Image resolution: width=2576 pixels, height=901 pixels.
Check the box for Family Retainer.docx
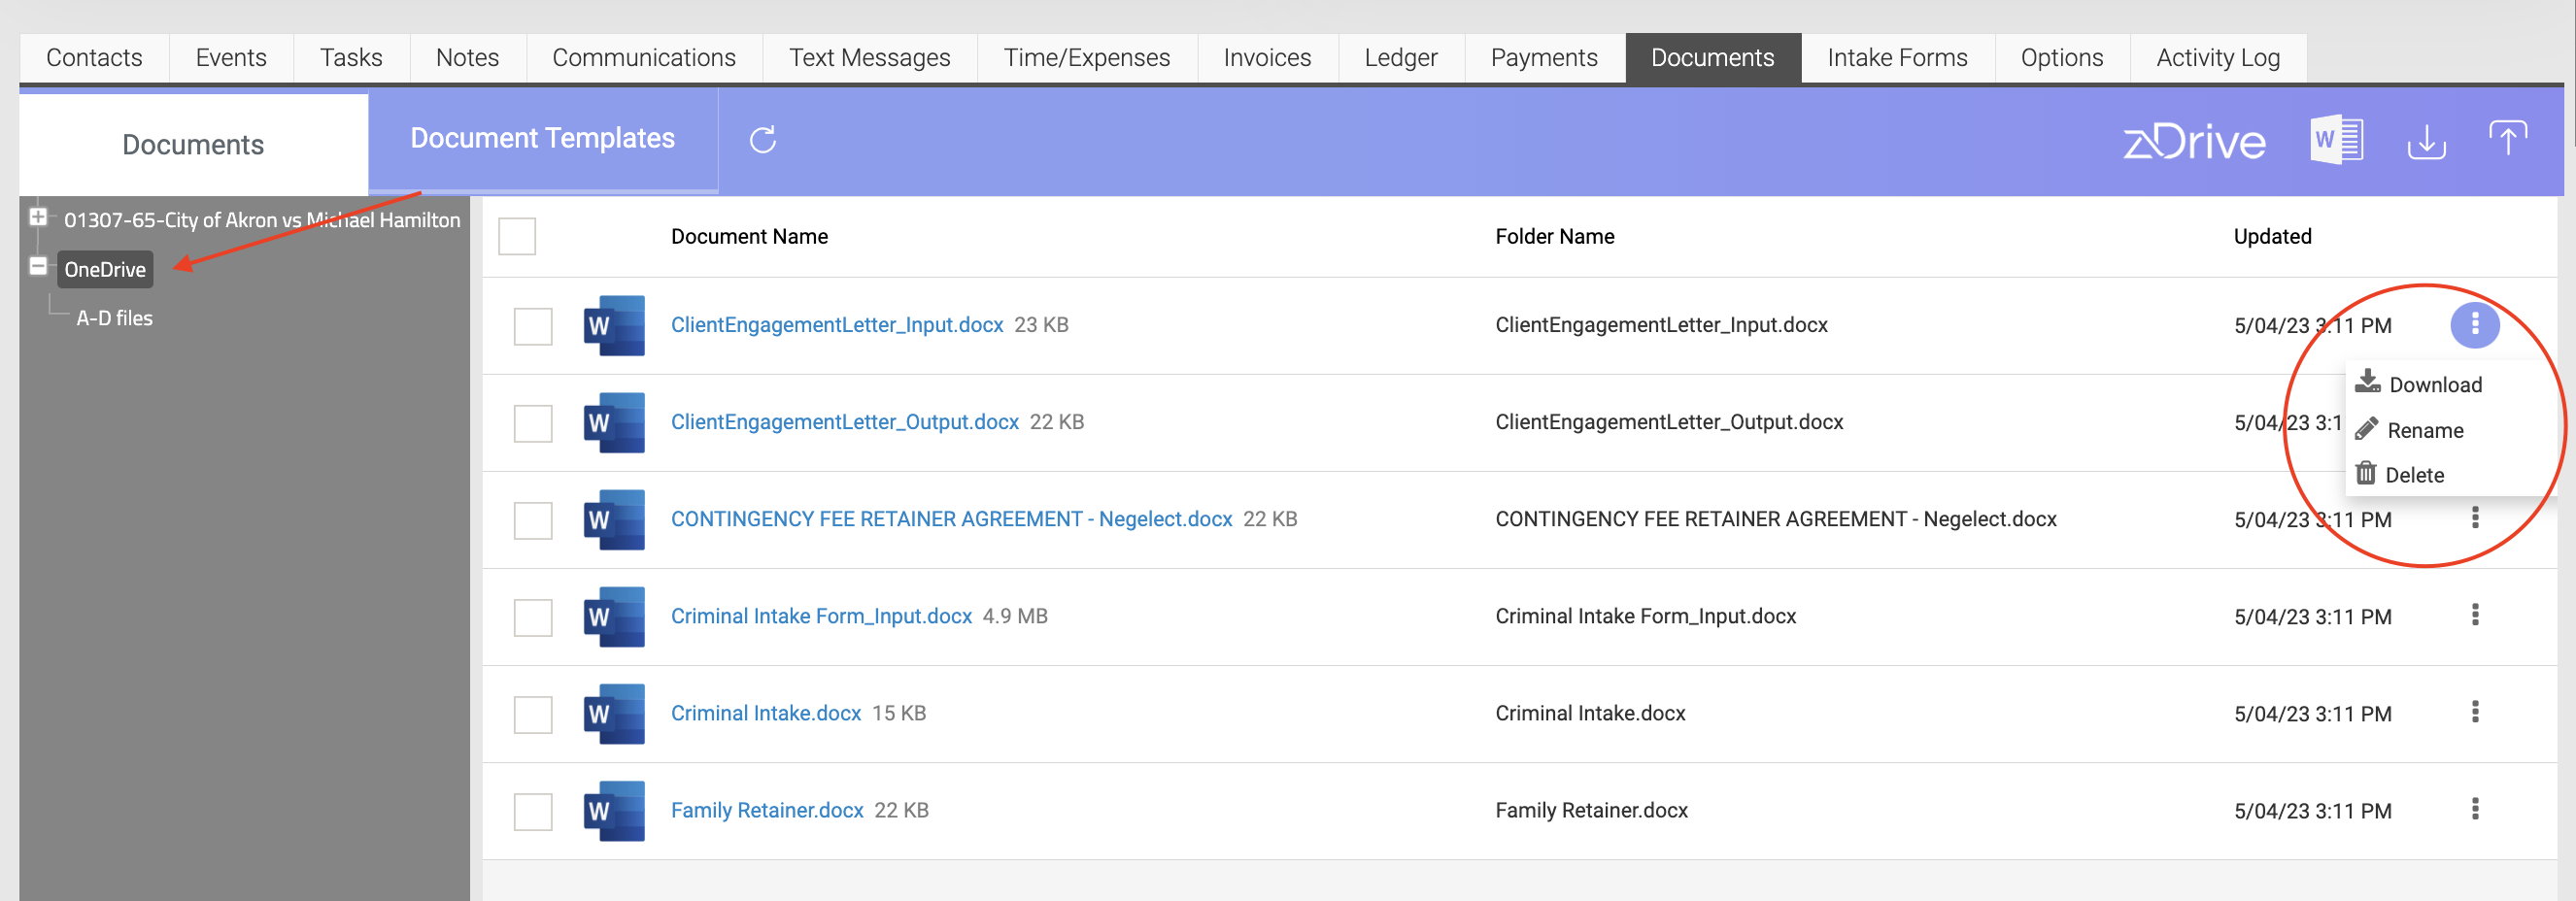click(533, 811)
